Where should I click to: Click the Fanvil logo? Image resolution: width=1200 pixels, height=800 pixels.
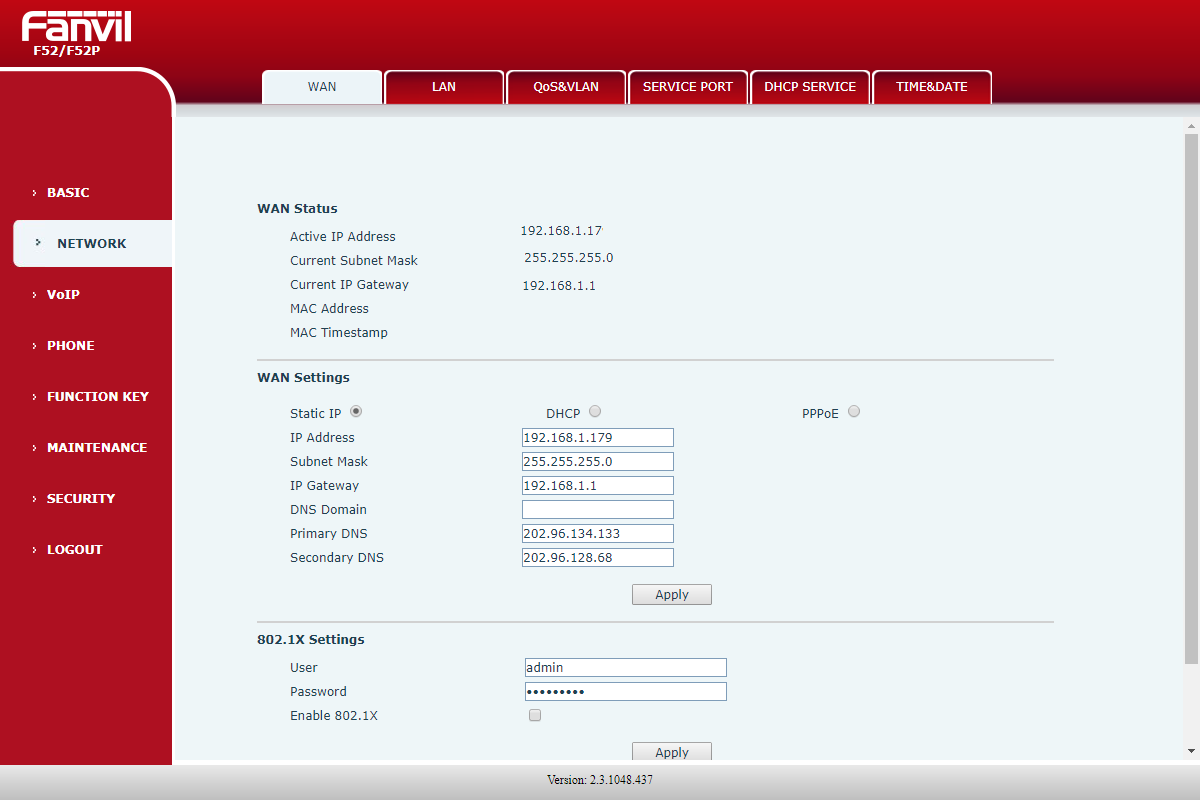click(x=76, y=27)
